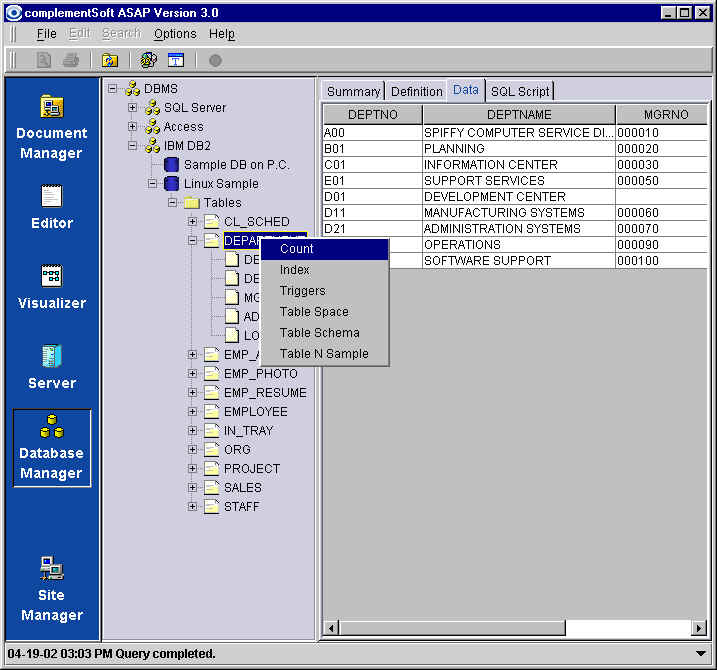
Task: Click the IBM DB2 node icon
Action: 152,145
